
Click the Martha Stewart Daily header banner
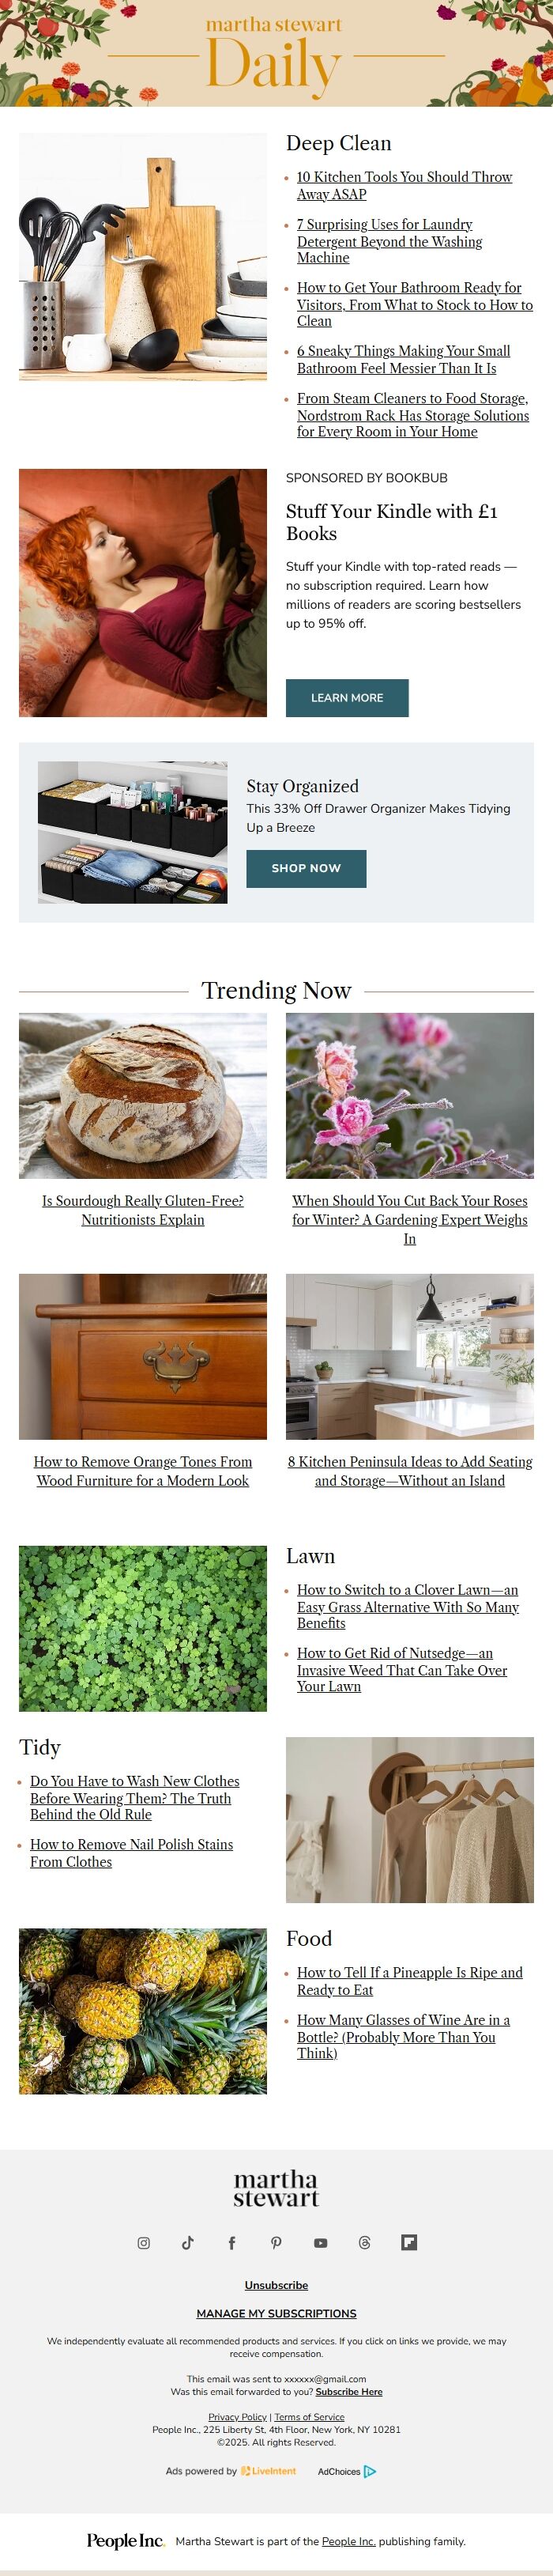[276, 53]
